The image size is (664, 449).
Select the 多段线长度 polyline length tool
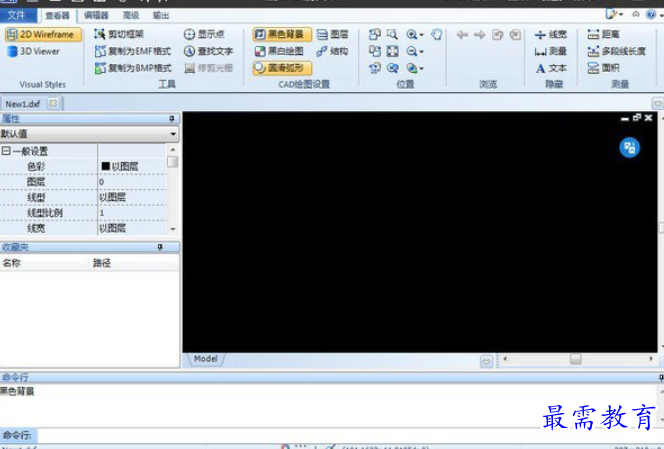617,51
